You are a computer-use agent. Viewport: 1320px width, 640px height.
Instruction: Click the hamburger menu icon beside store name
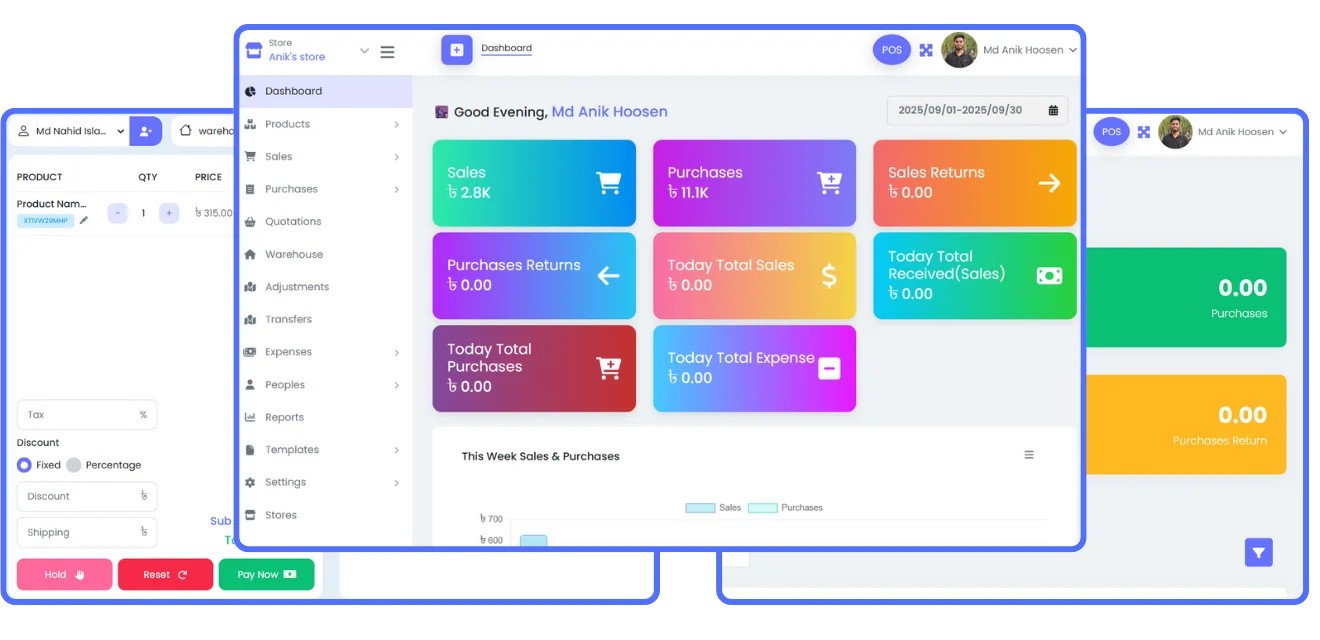[387, 52]
